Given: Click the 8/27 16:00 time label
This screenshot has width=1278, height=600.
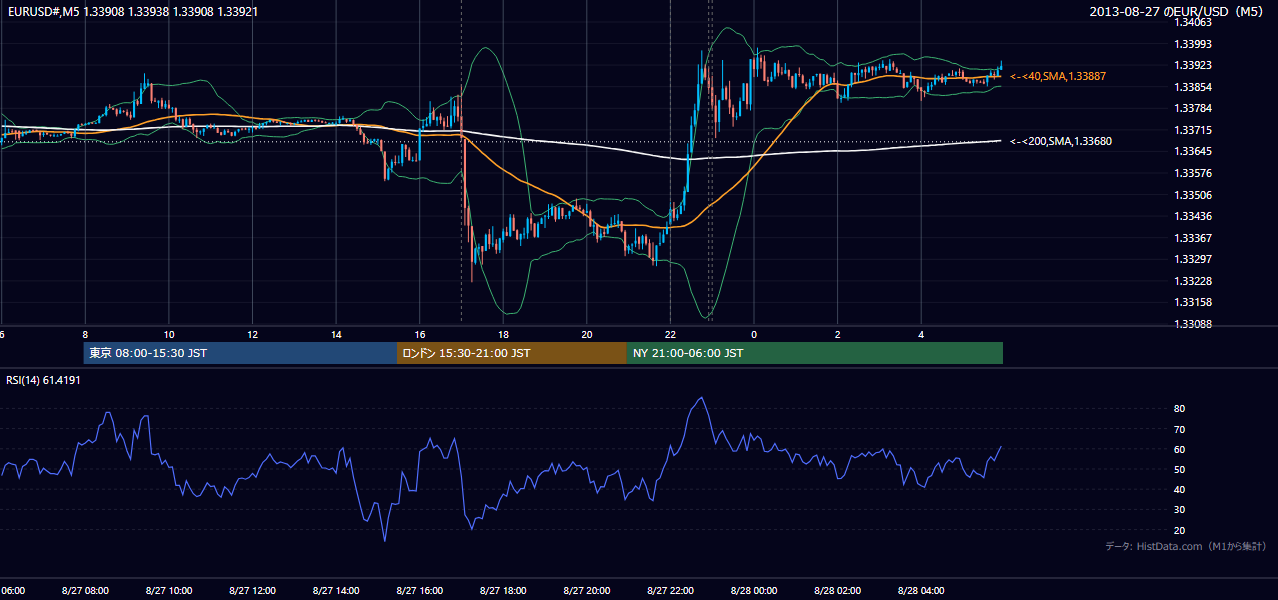Looking at the screenshot, I should [x=420, y=590].
